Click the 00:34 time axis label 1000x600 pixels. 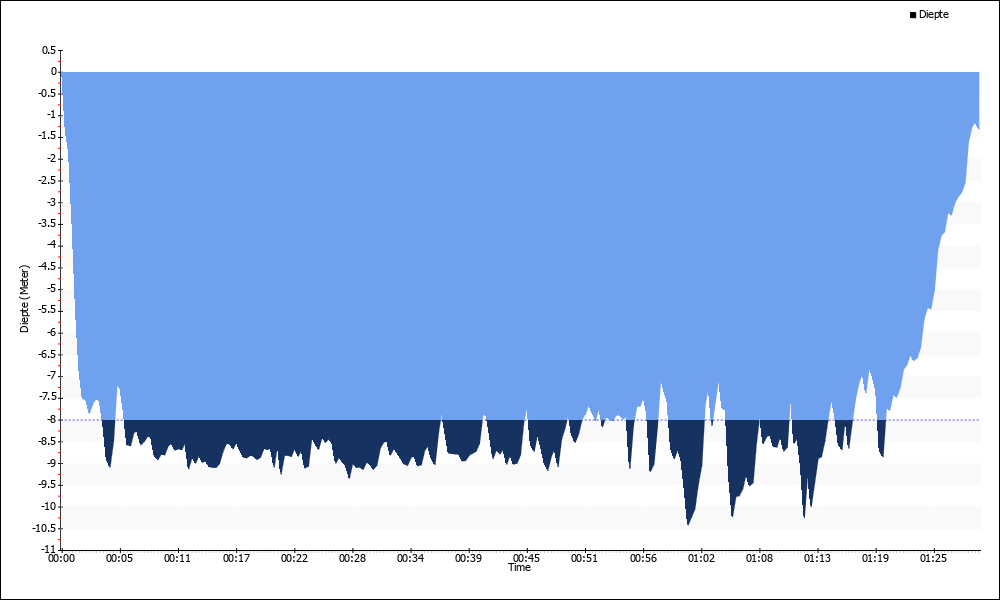point(410,558)
